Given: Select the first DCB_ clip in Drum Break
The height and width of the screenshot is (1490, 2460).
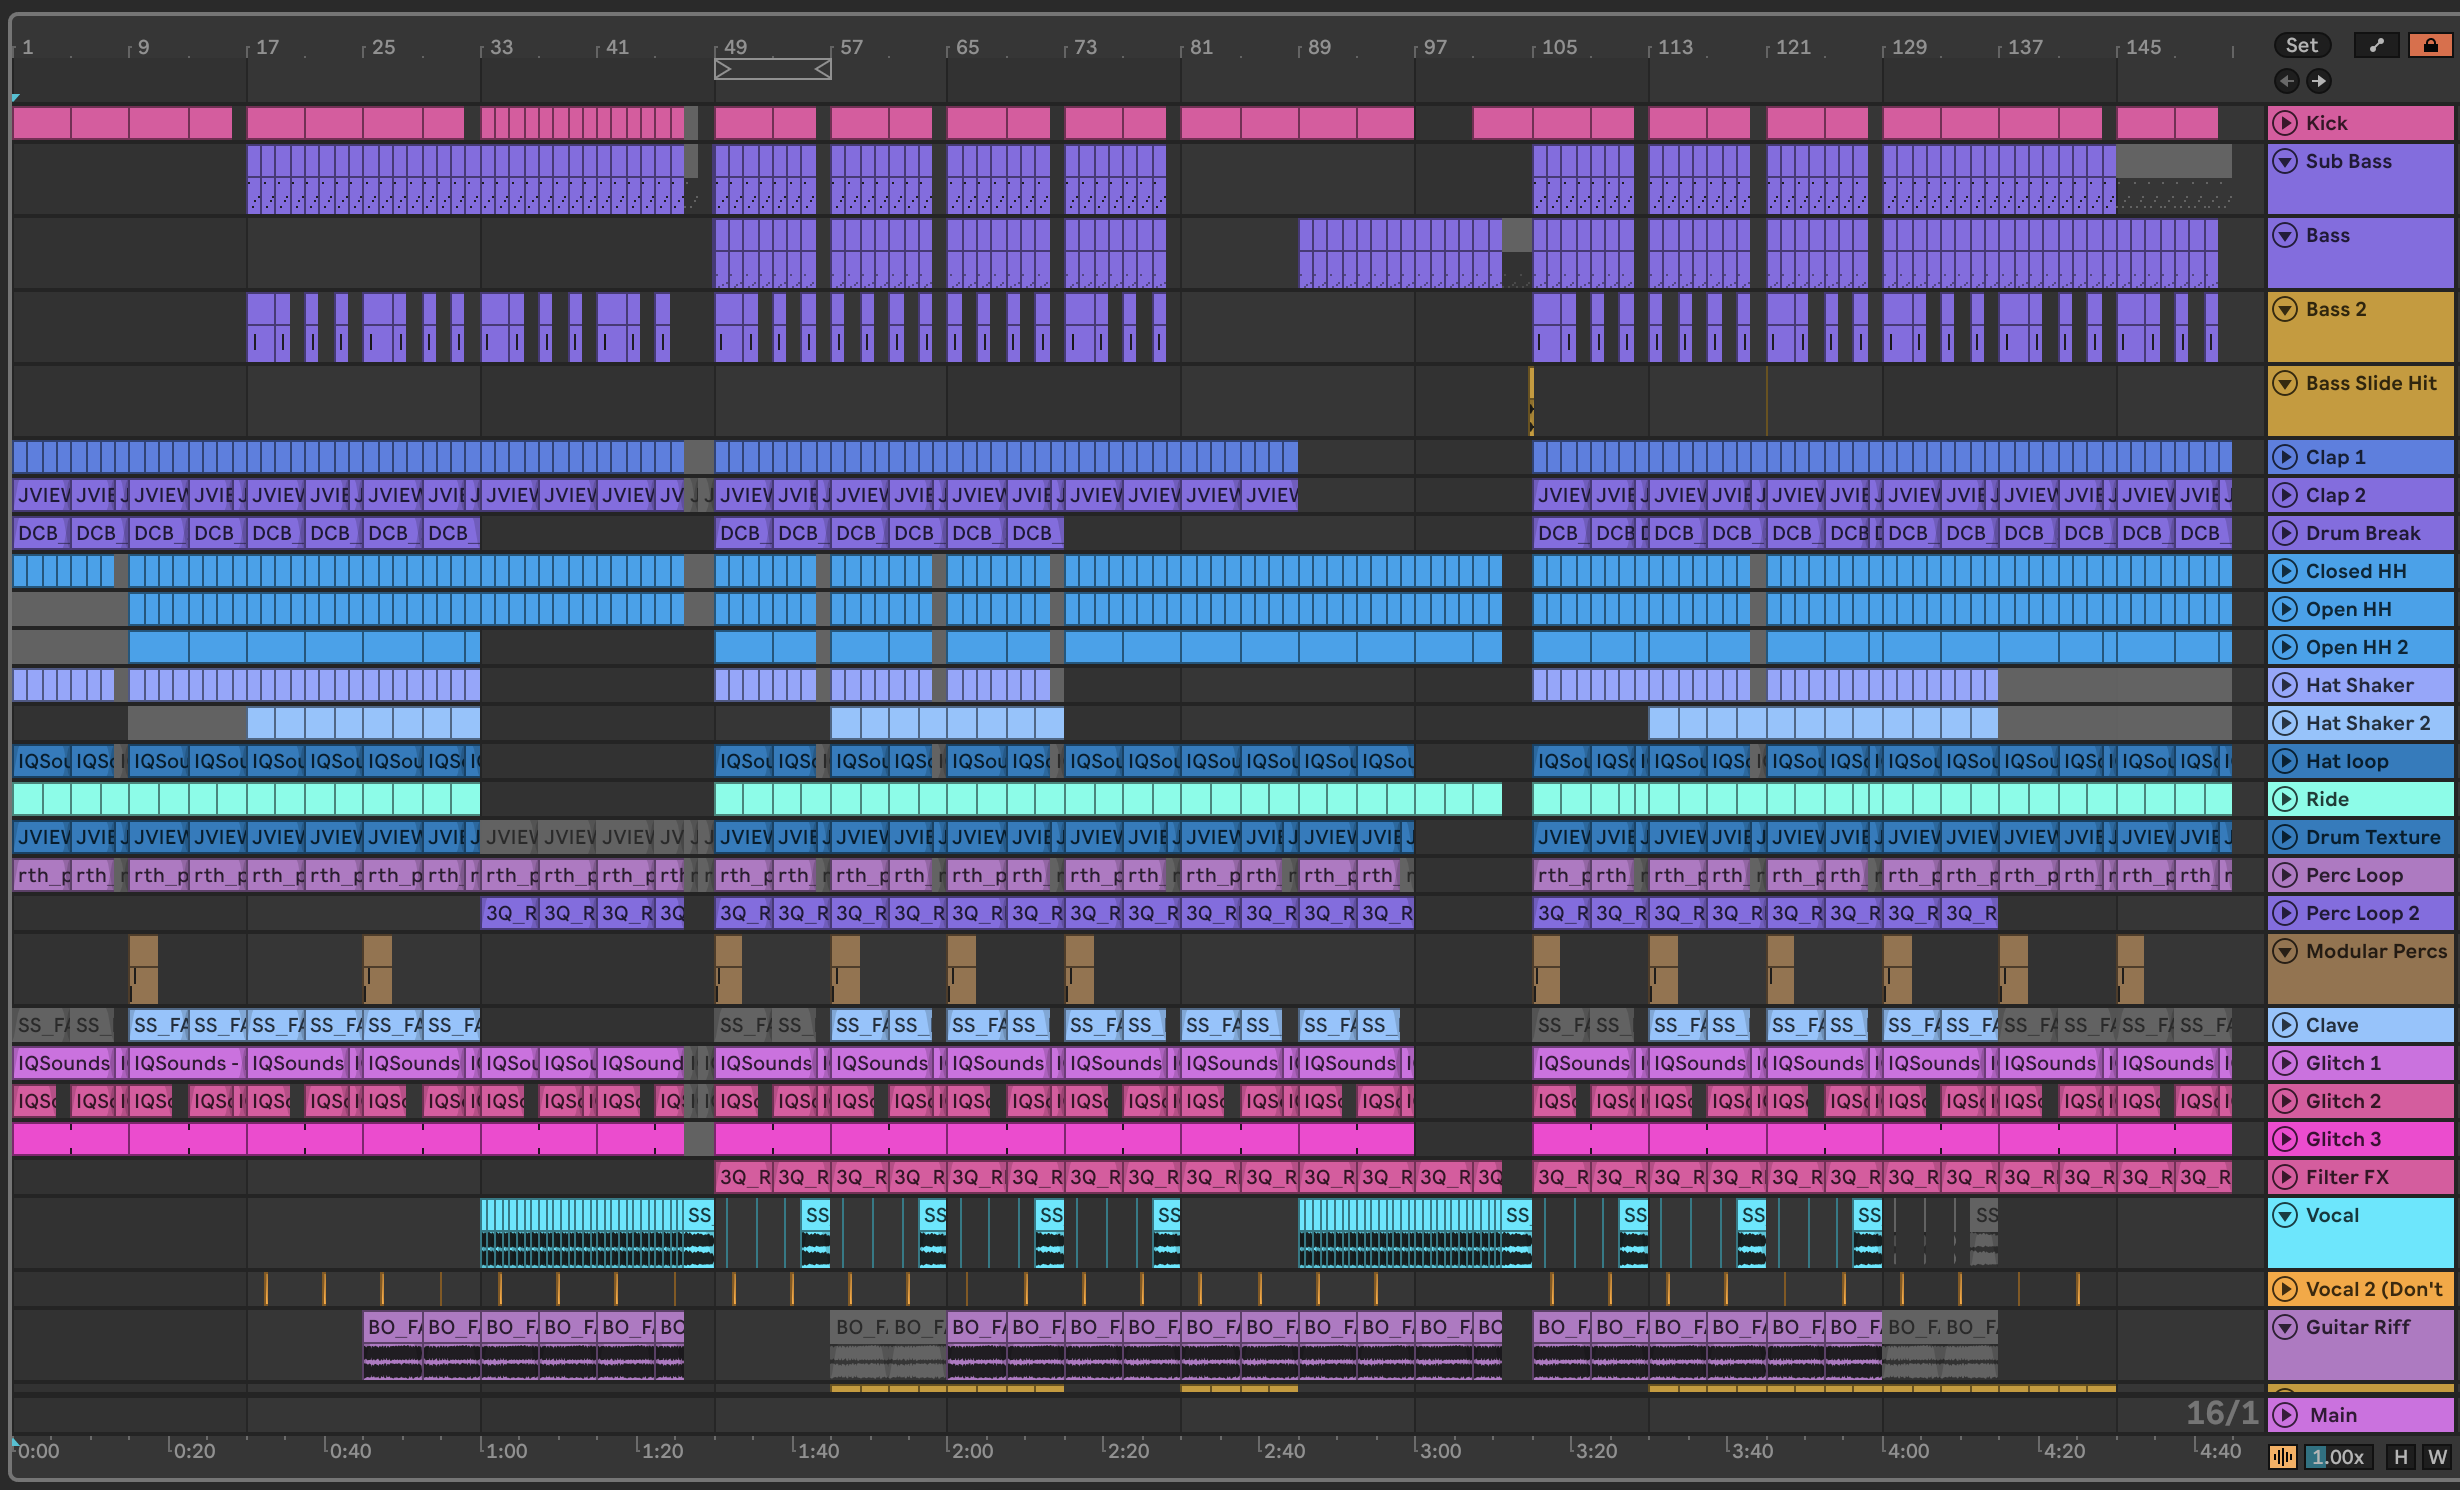Looking at the screenshot, I should (x=42, y=533).
